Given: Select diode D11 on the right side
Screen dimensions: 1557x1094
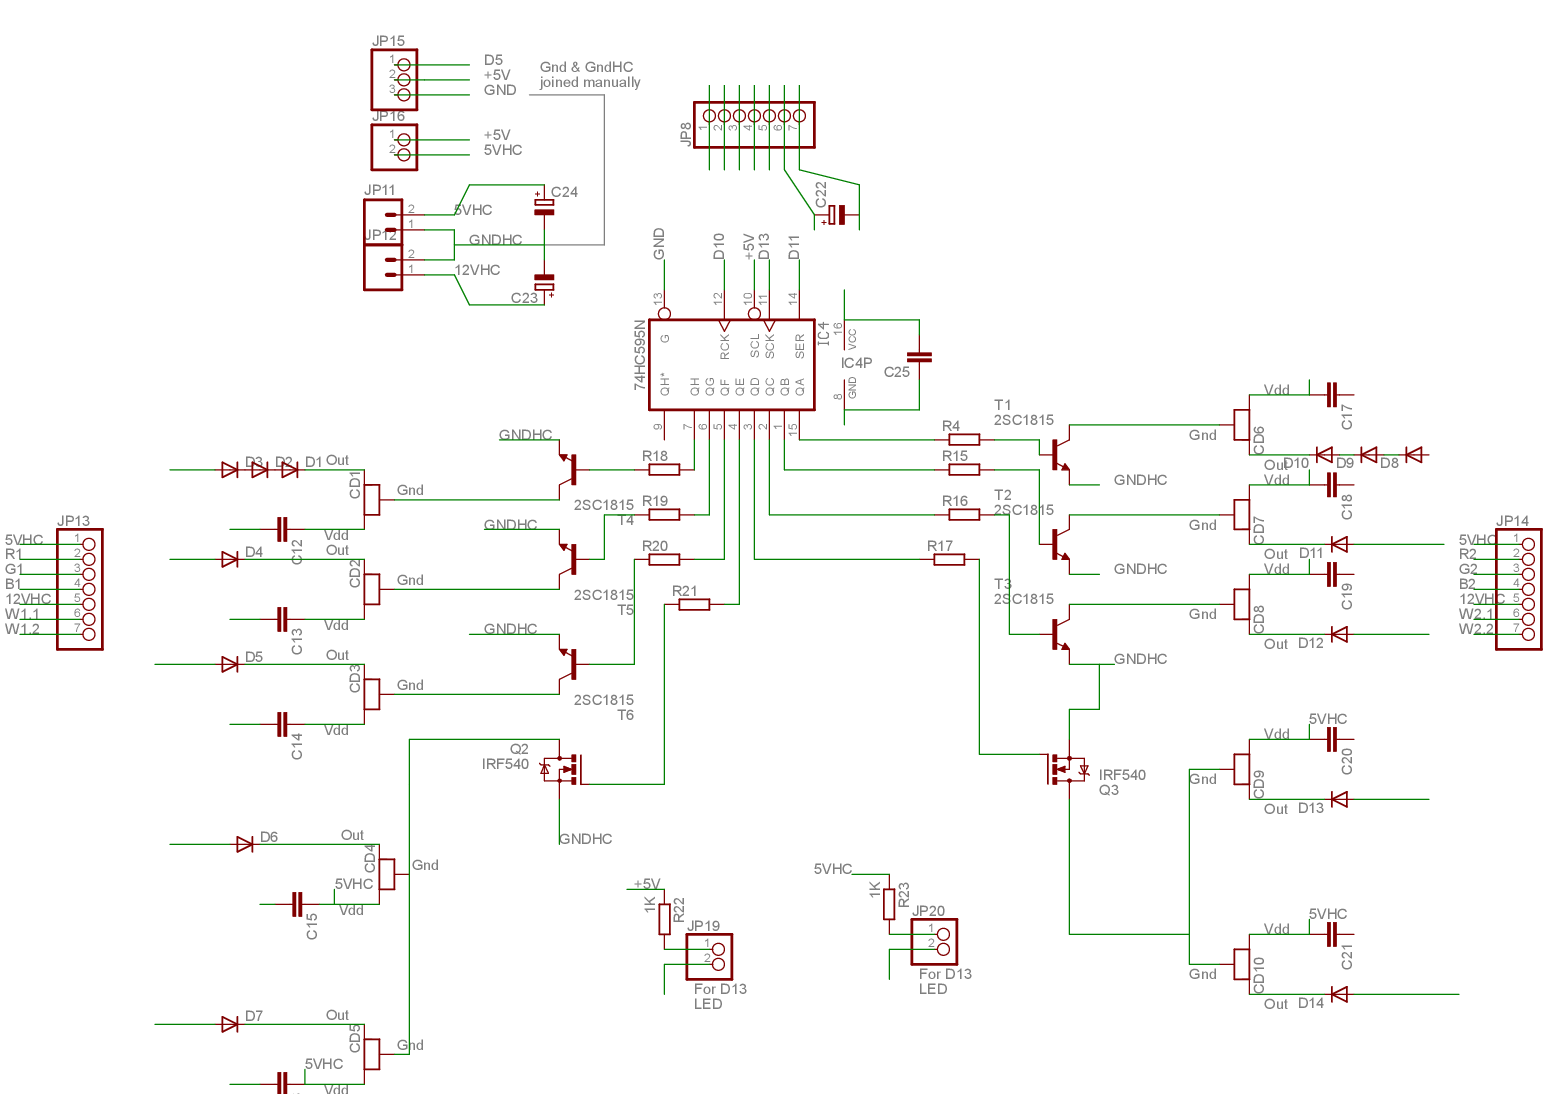Looking at the screenshot, I should (1339, 544).
